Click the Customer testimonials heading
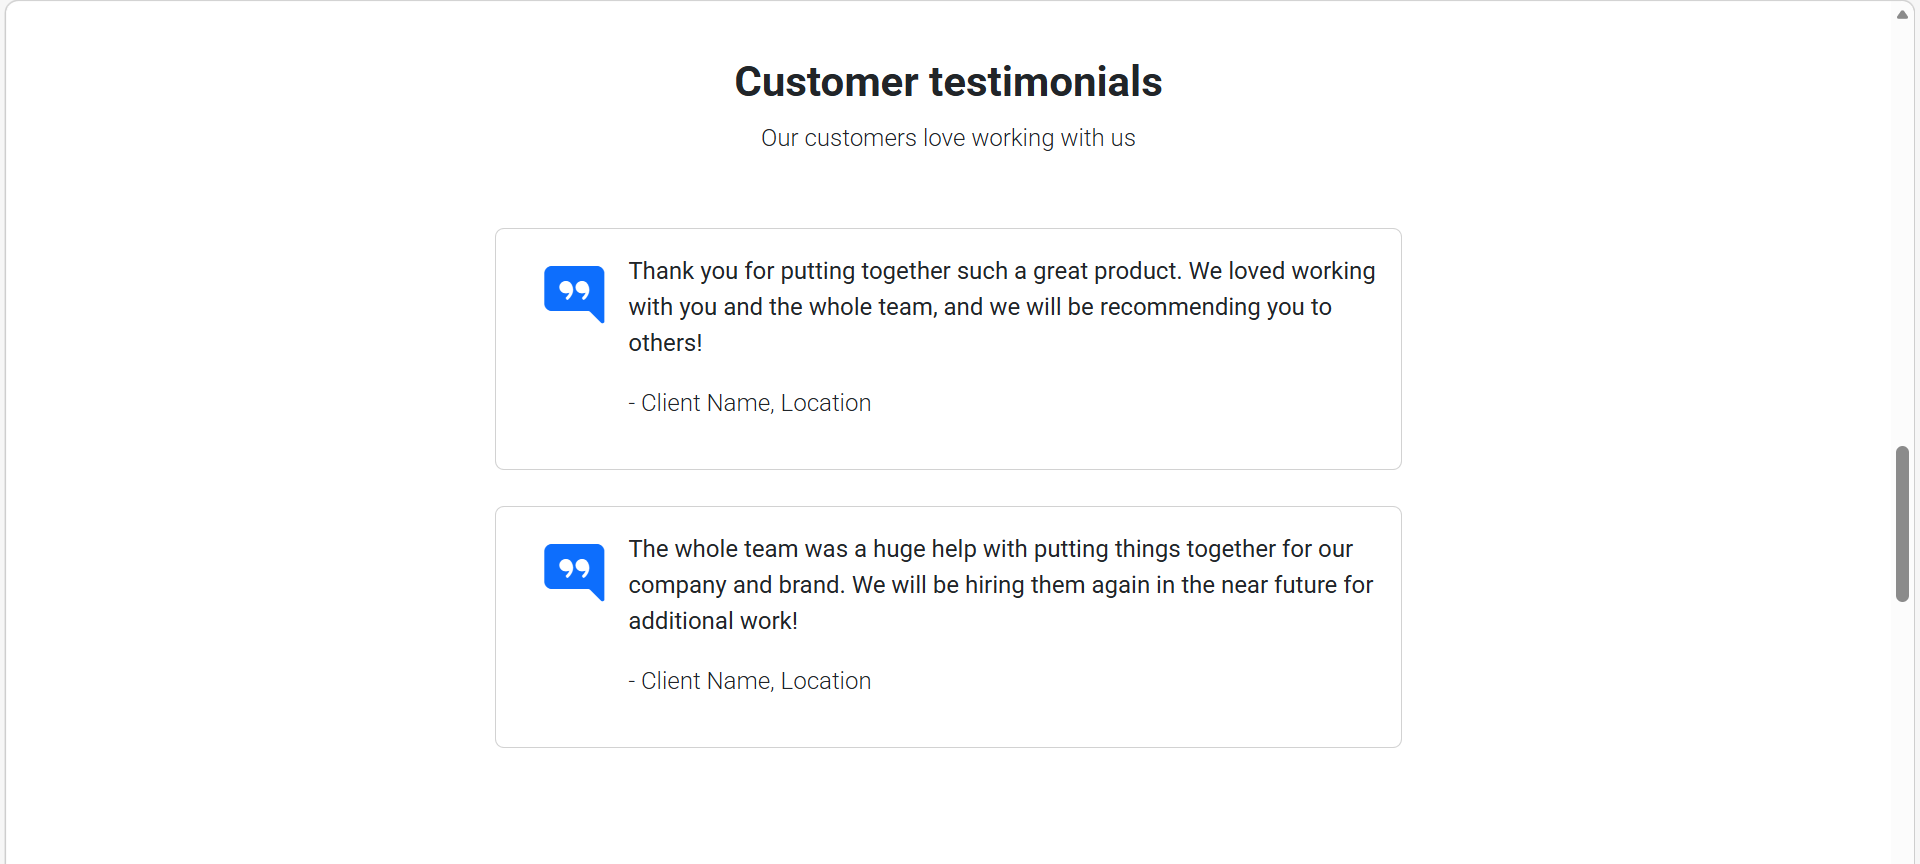 [x=948, y=82]
